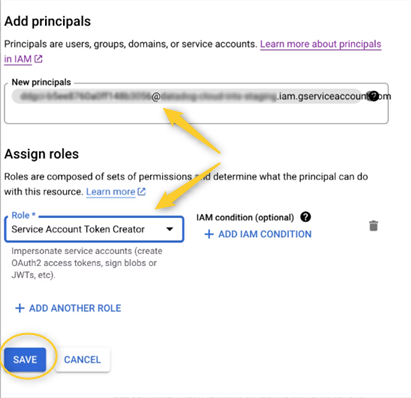Expand the Role dropdown arrow
This screenshot has height=398, width=411.
pyautogui.click(x=170, y=229)
